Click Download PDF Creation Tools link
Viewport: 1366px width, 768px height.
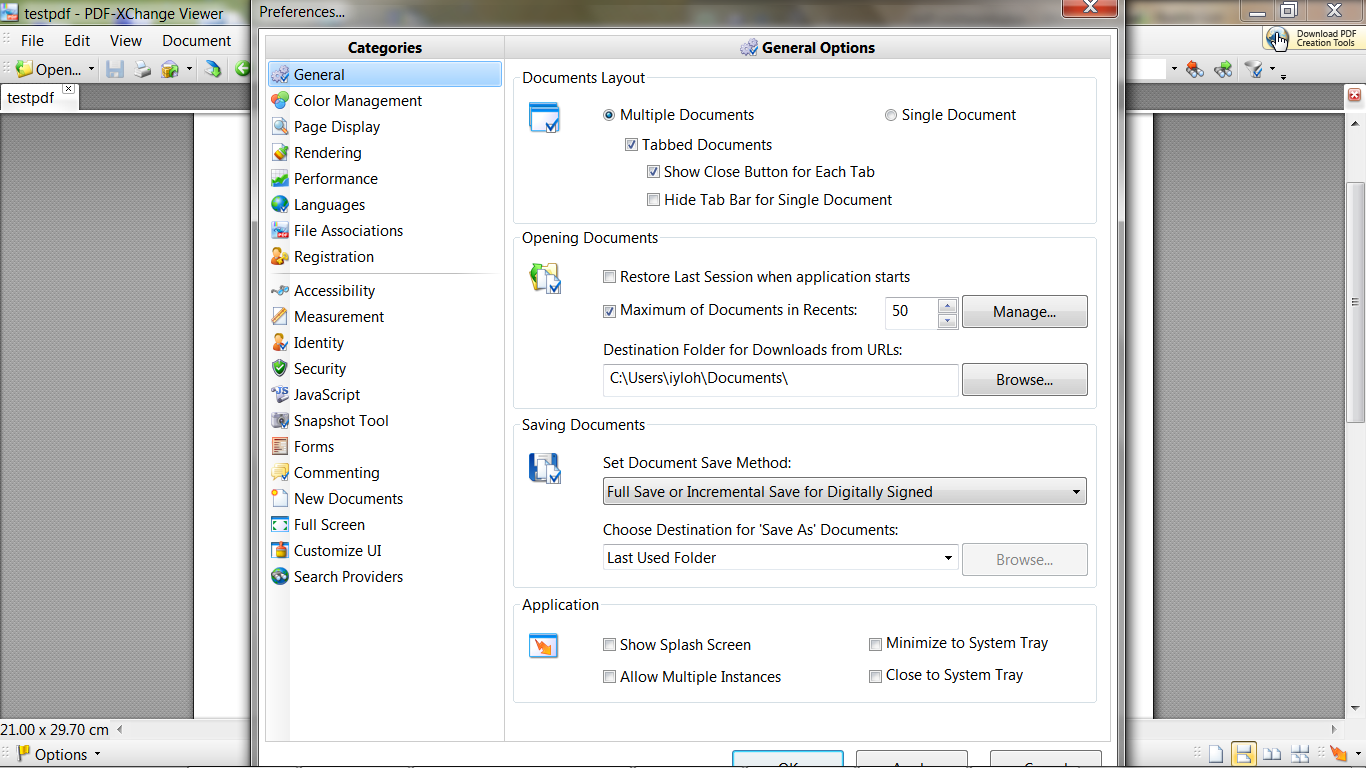coord(1313,39)
